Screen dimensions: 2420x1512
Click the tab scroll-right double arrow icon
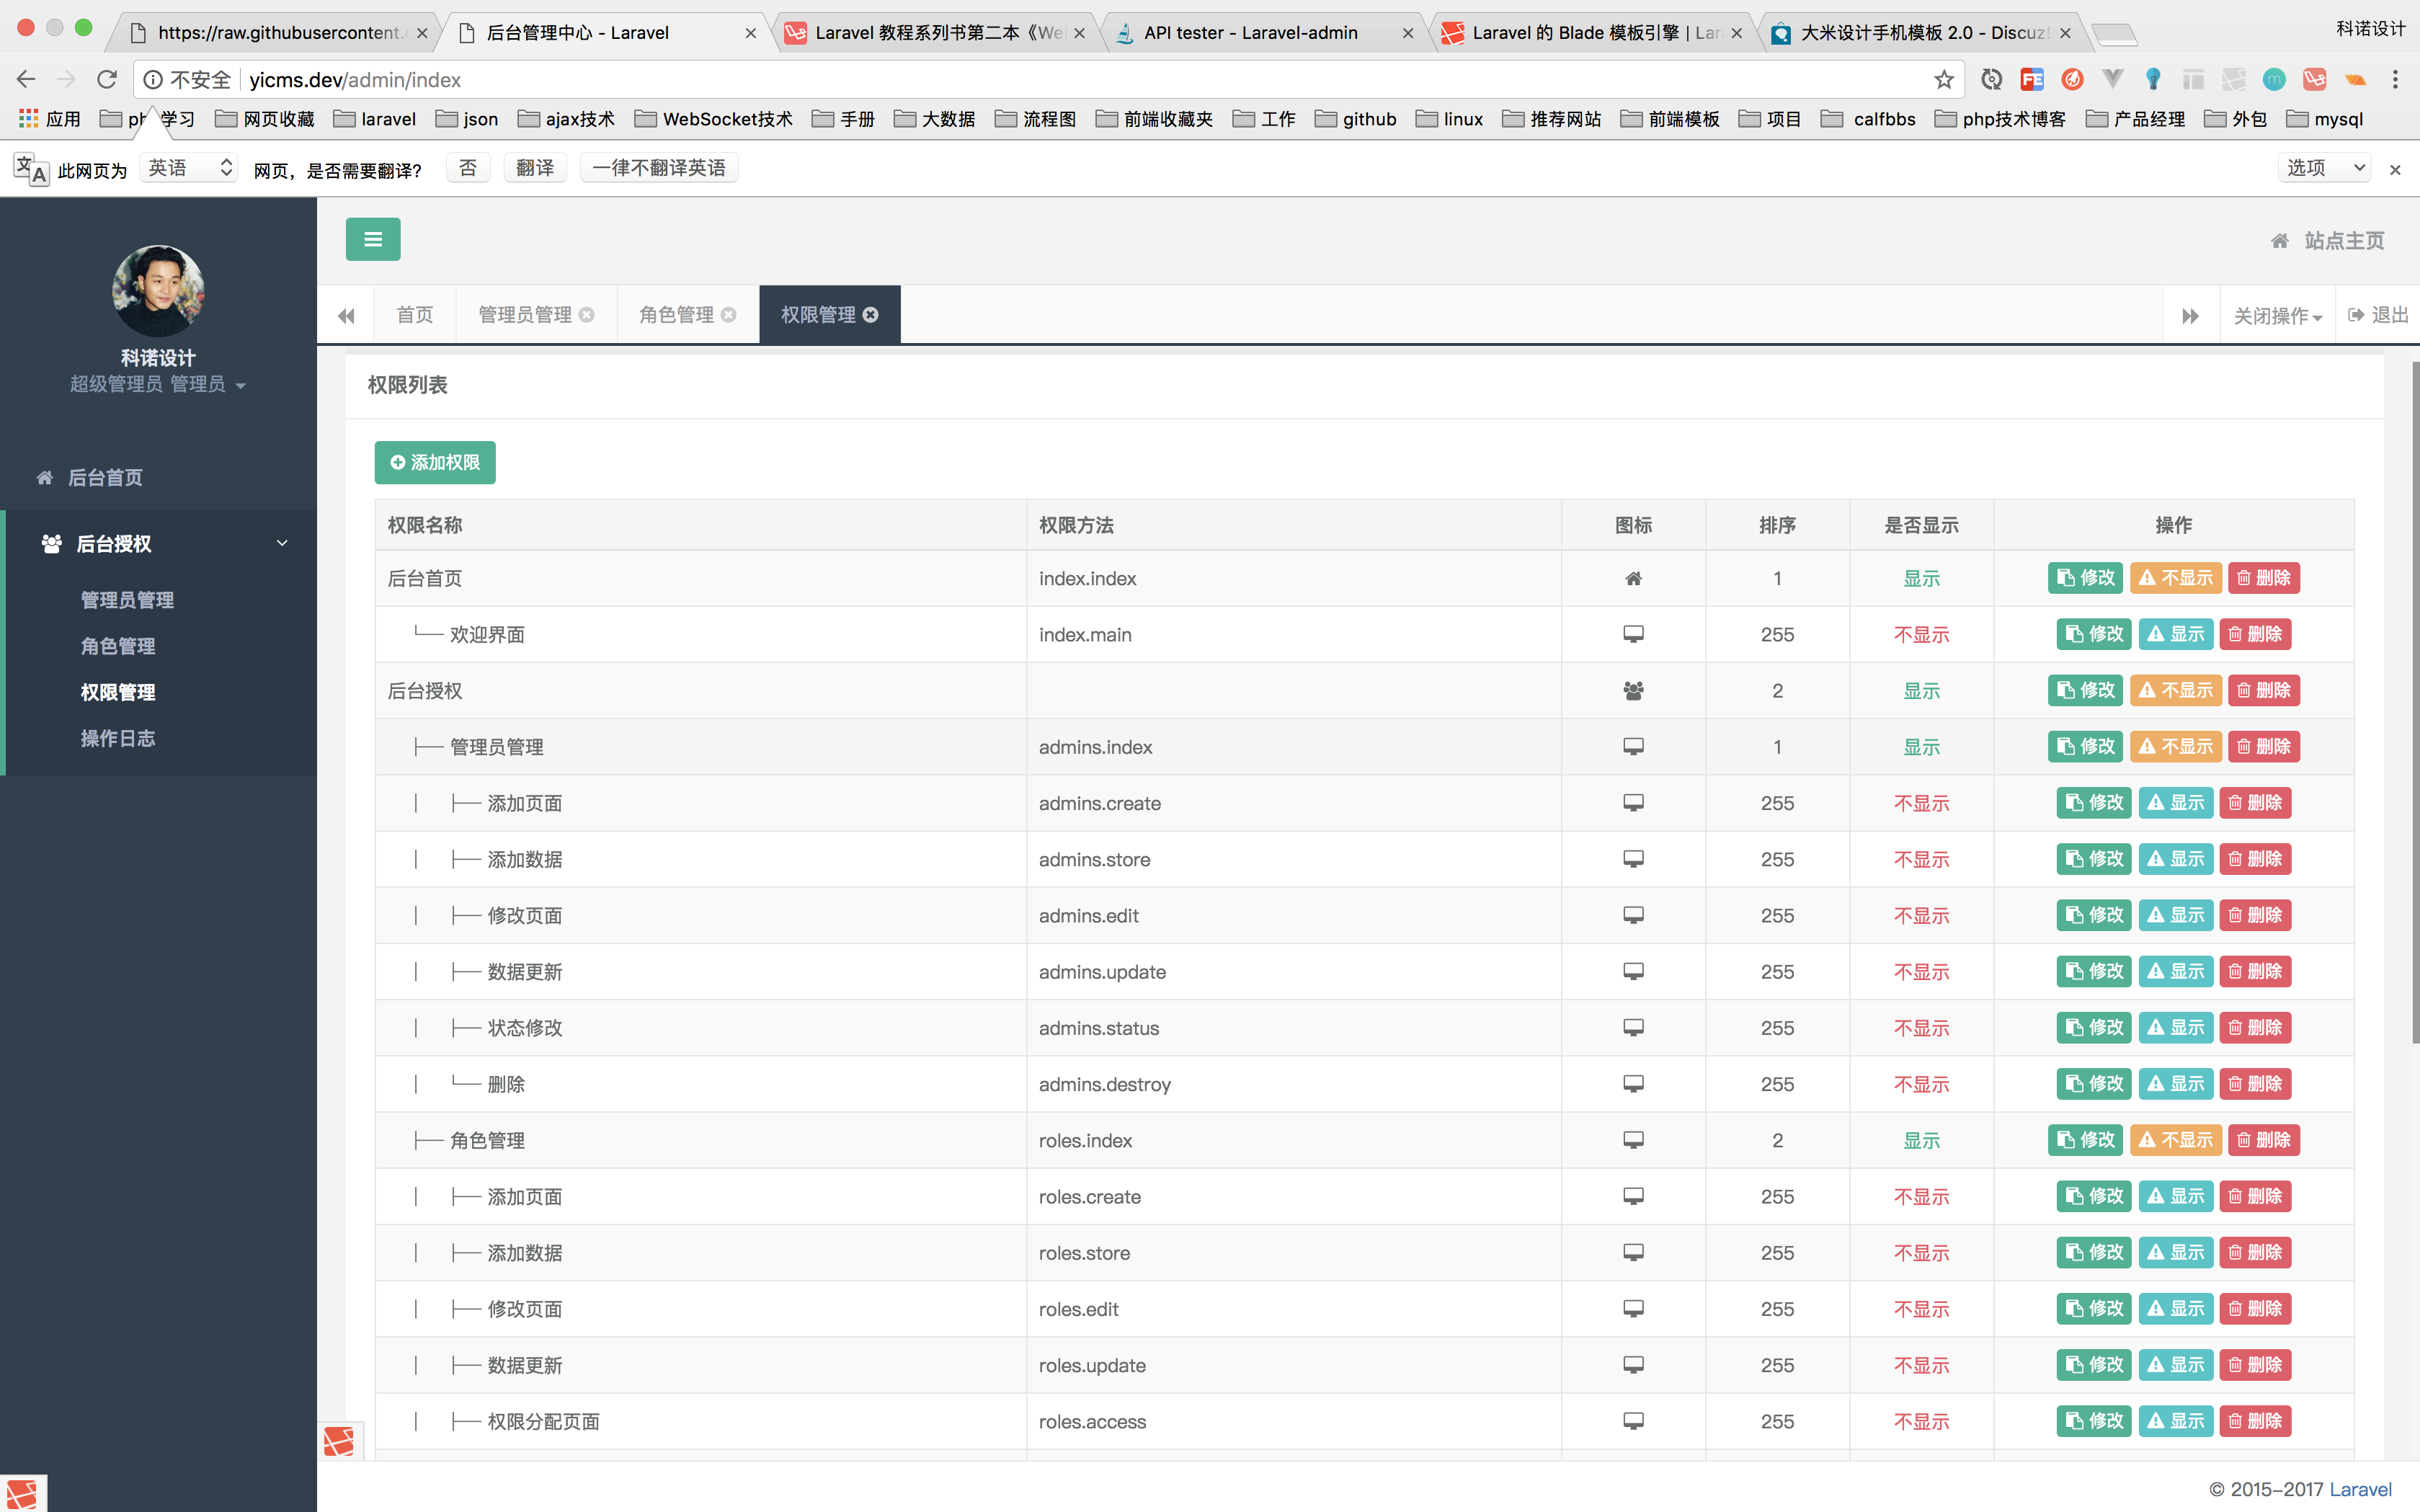(x=2190, y=316)
